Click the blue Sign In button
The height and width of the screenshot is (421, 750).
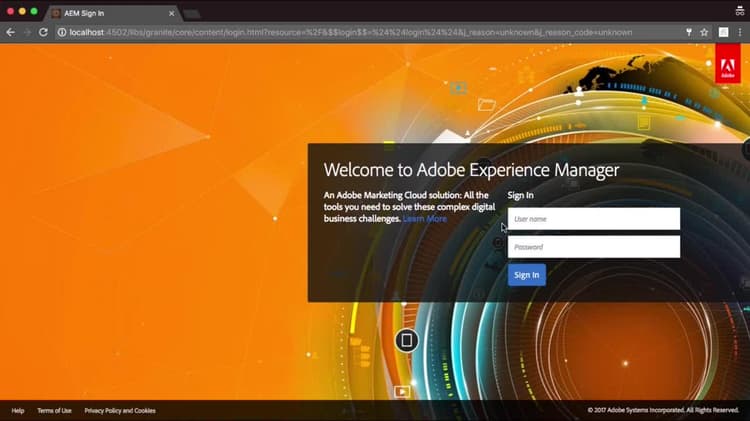(x=527, y=275)
